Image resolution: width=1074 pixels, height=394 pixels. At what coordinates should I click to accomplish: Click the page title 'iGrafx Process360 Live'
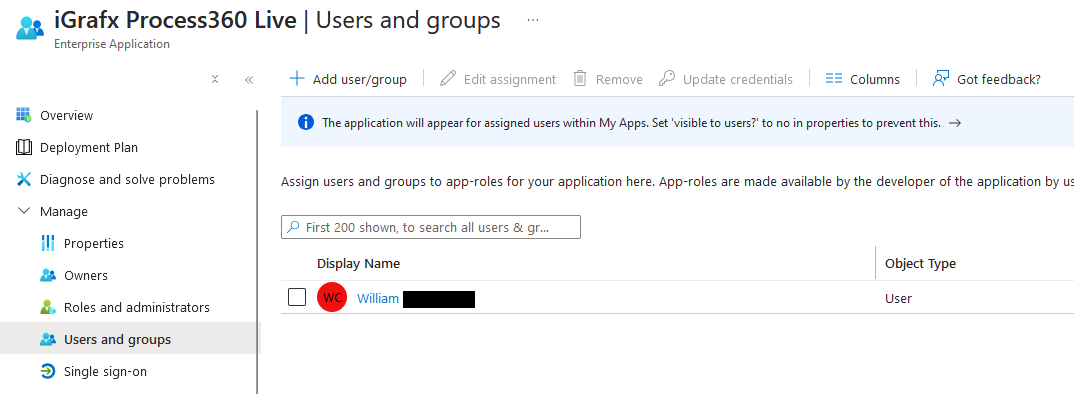click(x=175, y=20)
